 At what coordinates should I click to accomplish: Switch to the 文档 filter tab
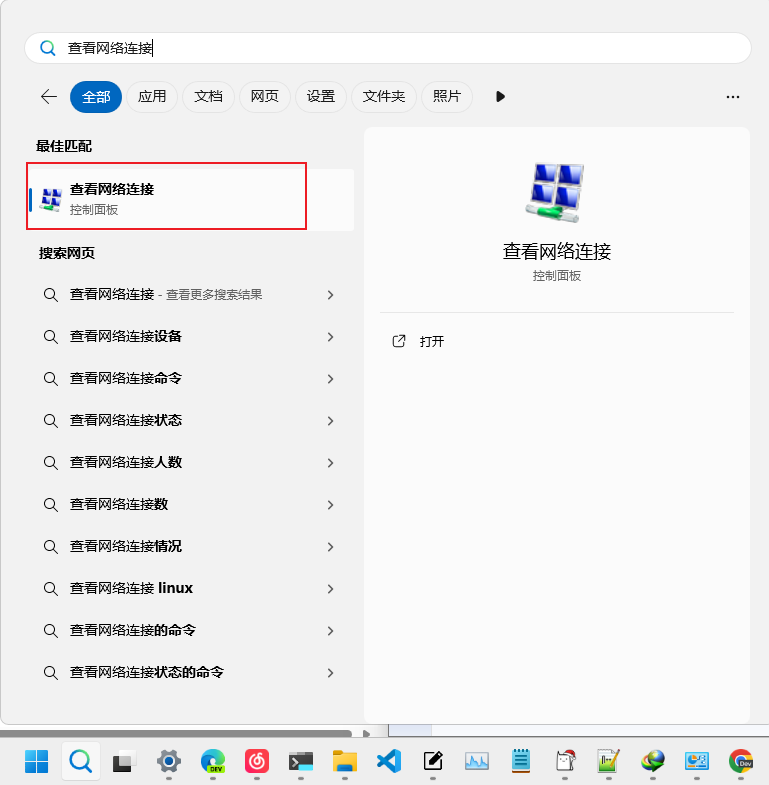(208, 97)
